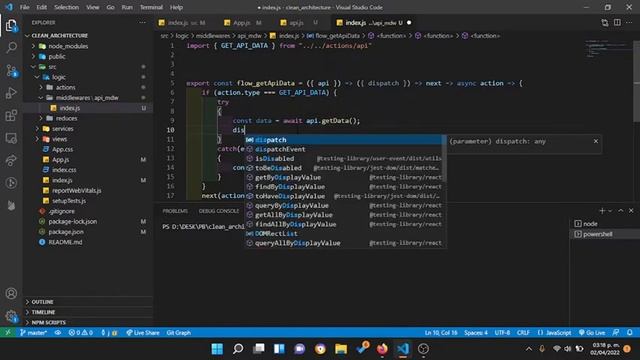Screen dimensions: 640x360
Task: Open Git Graph from status bar
Action: 178,333
